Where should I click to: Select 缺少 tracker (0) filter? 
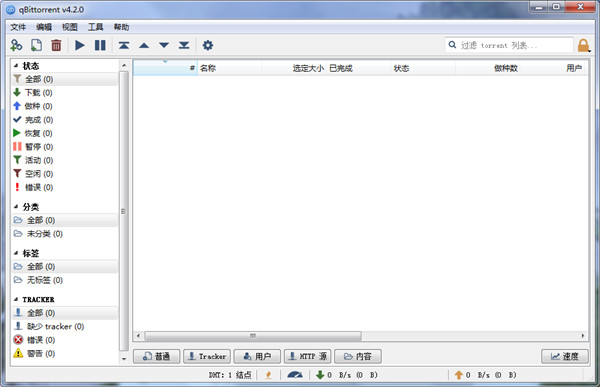click(65, 326)
